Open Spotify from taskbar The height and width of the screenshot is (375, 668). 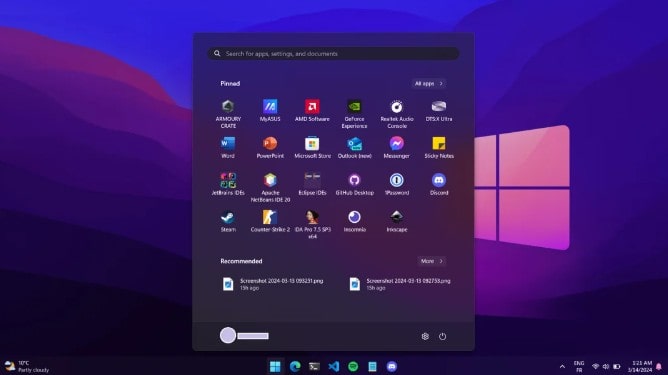(x=353, y=366)
